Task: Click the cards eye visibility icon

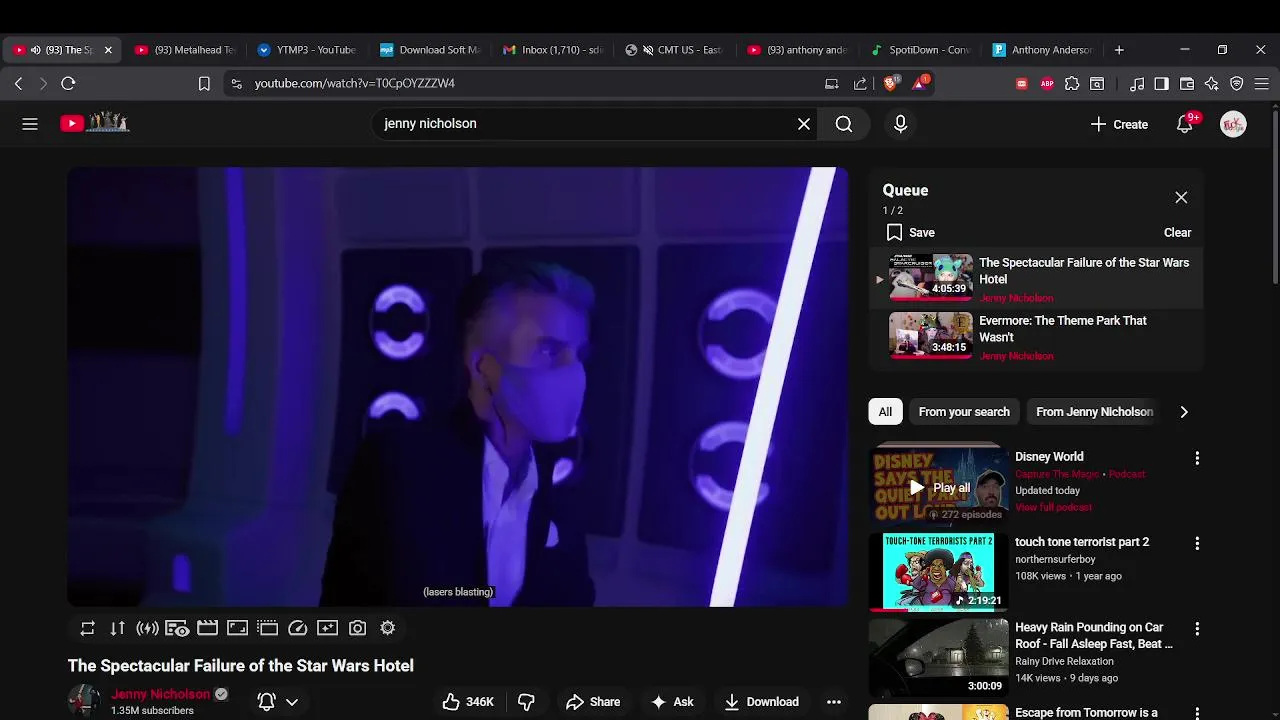Action: click(x=177, y=628)
